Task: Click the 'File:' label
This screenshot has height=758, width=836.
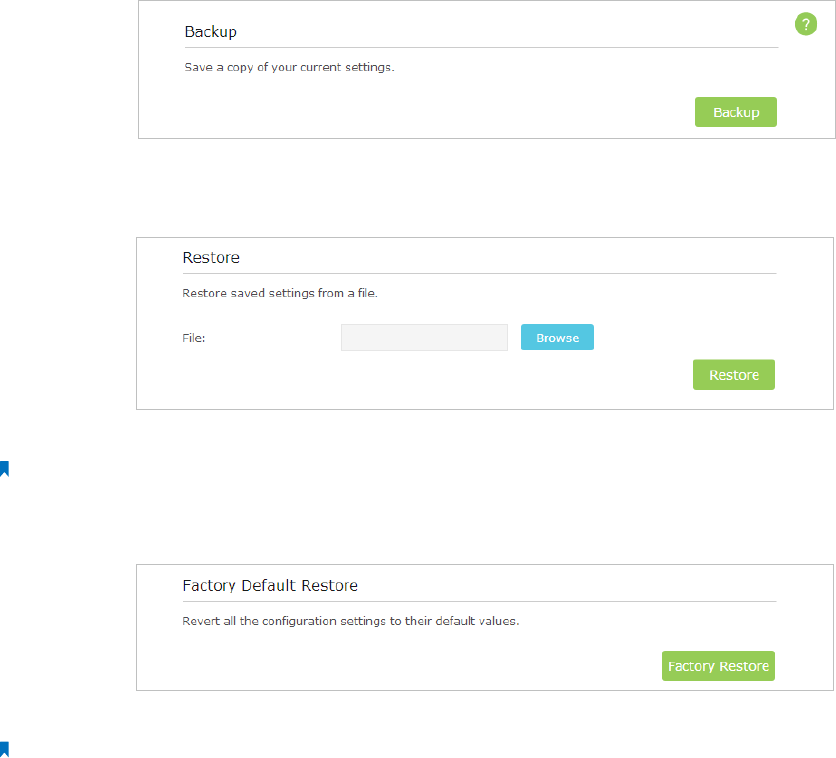Action: click(x=194, y=338)
